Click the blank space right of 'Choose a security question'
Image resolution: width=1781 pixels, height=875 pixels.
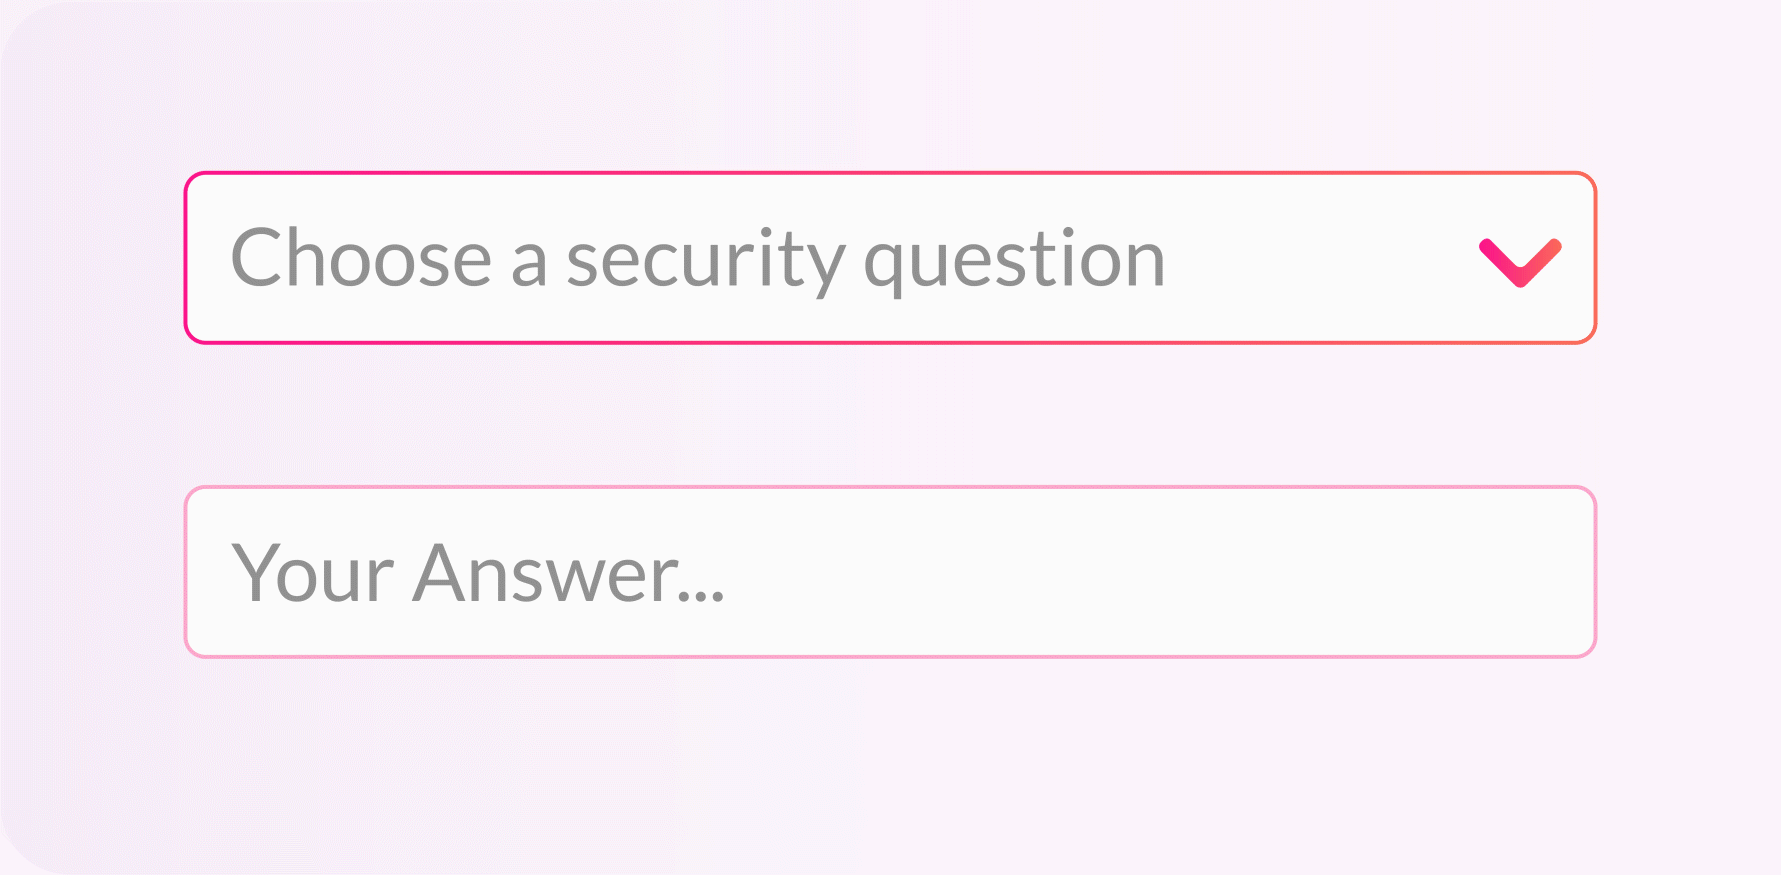(1320, 258)
